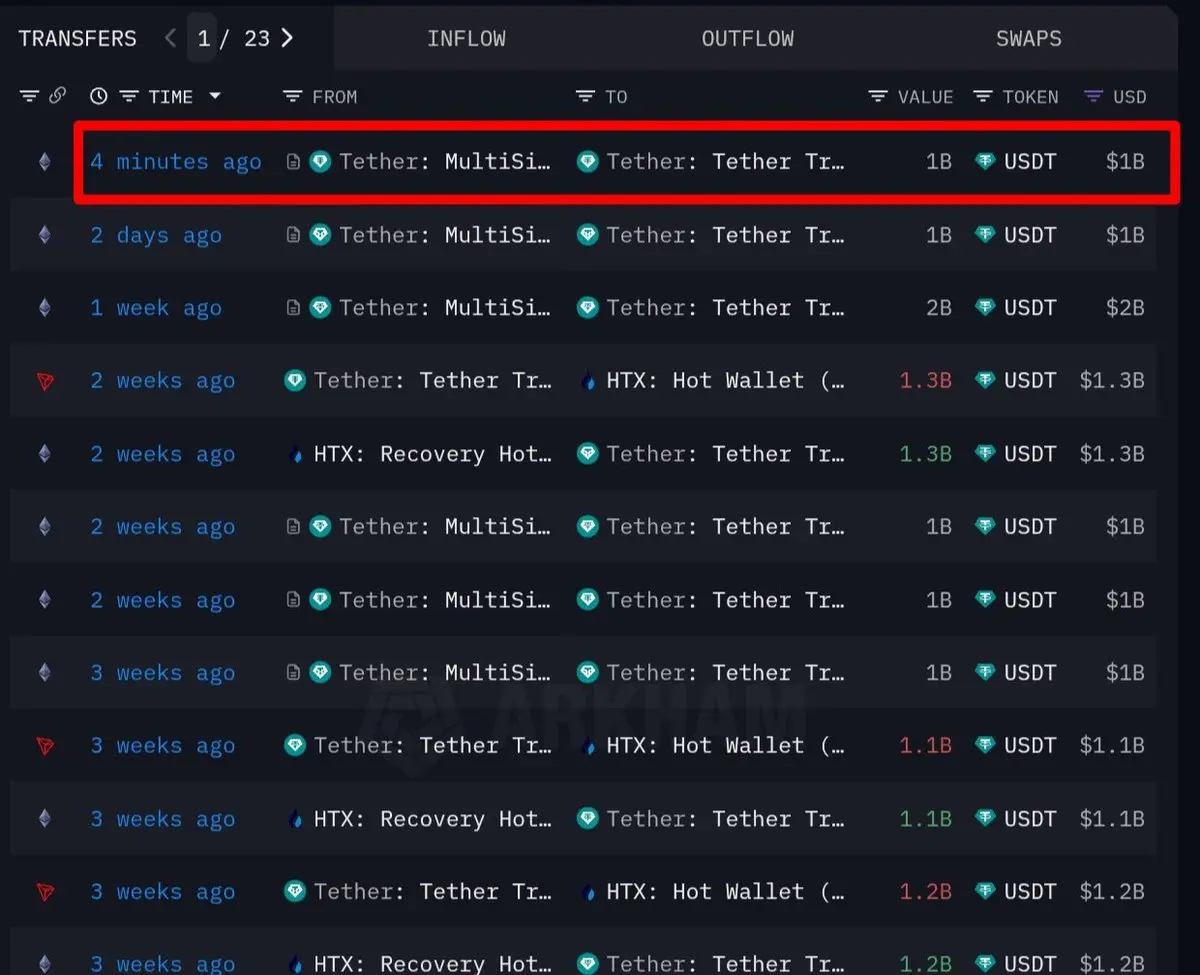Toggle the clock time-format icon
This screenshot has height=975, width=1200.
click(98, 96)
